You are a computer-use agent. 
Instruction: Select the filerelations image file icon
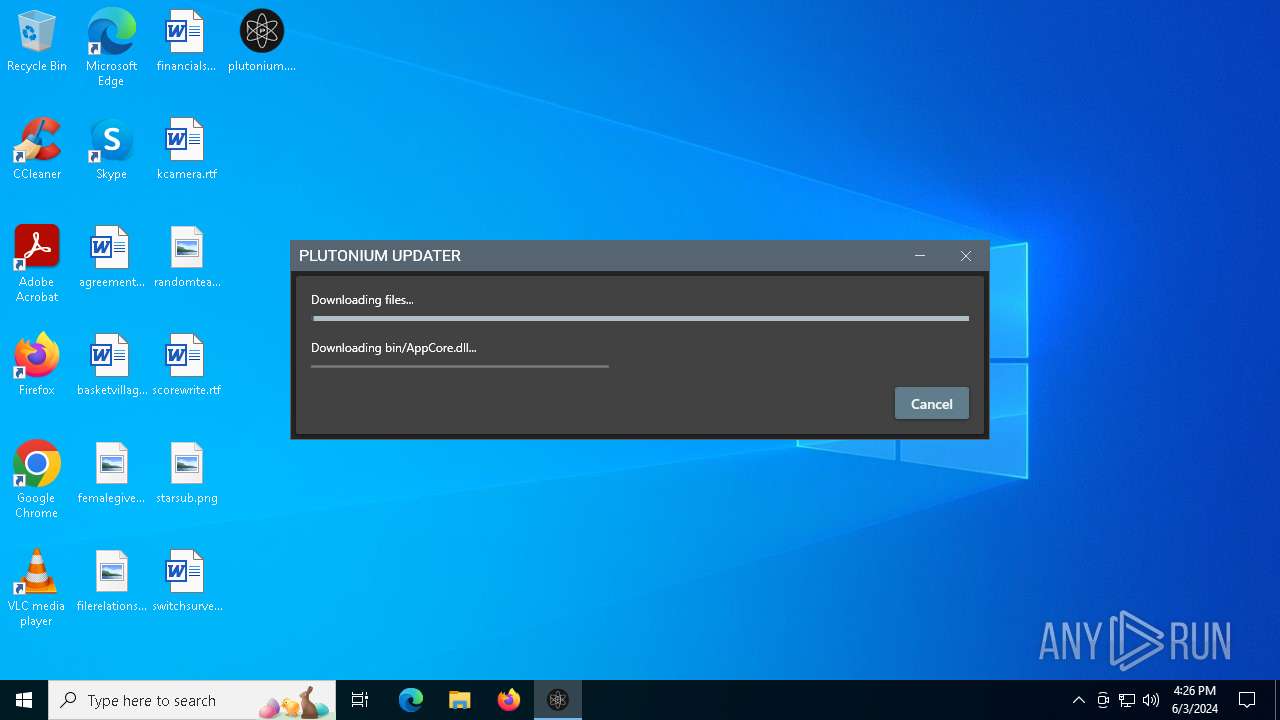(x=111, y=582)
